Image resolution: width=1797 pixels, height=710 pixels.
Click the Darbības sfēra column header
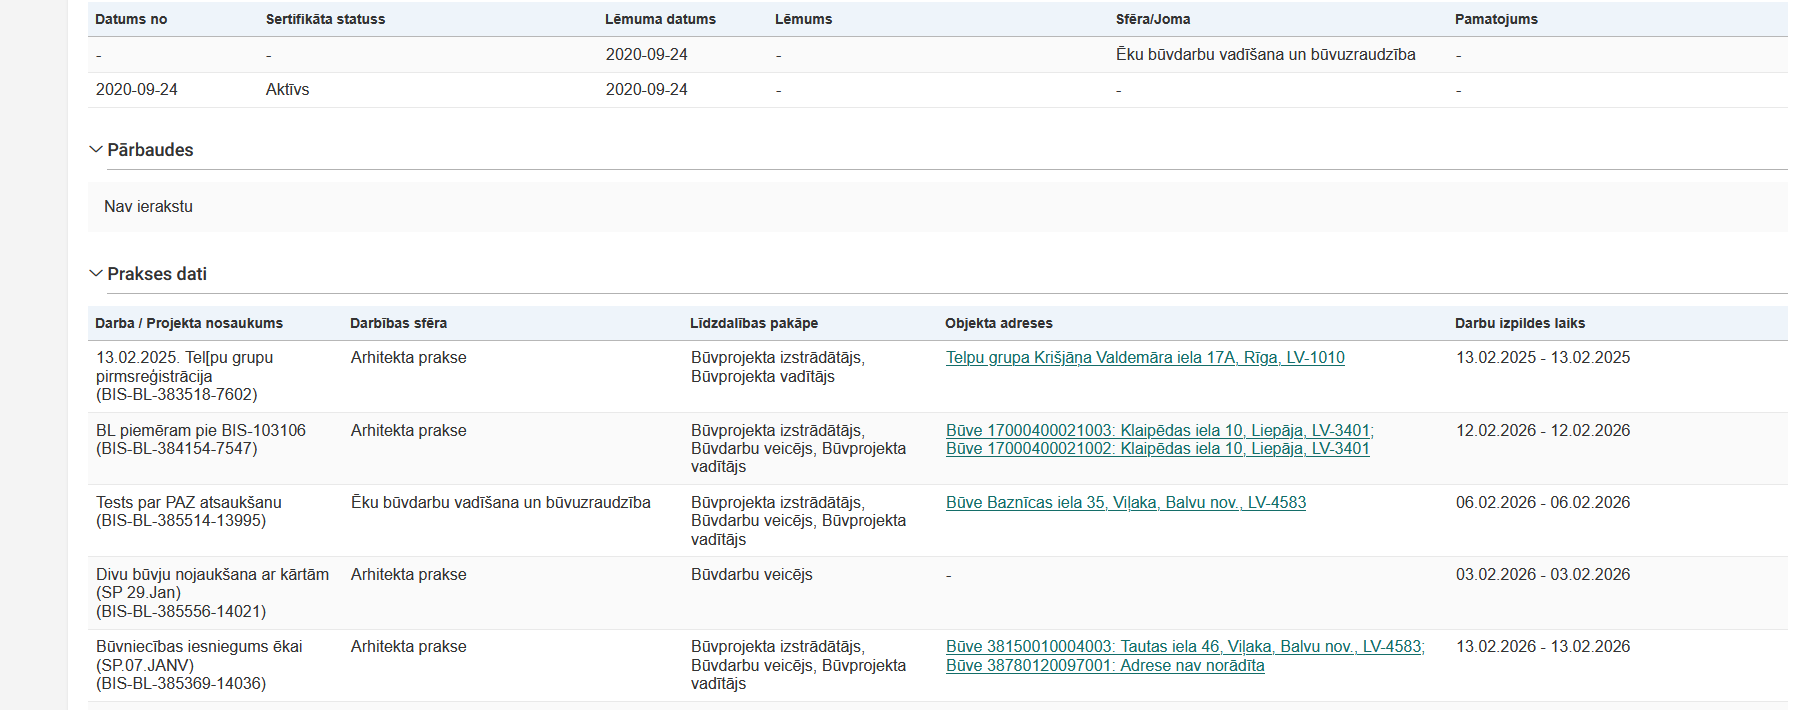click(x=398, y=323)
